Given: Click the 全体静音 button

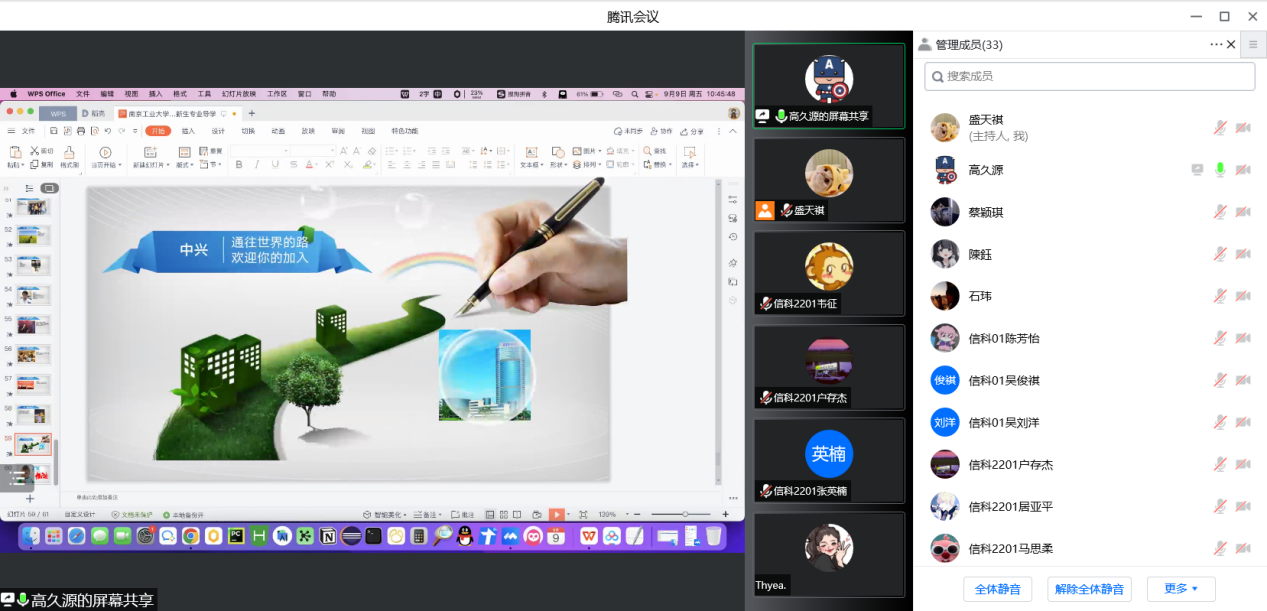Looking at the screenshot, I should tap(997, 589).
